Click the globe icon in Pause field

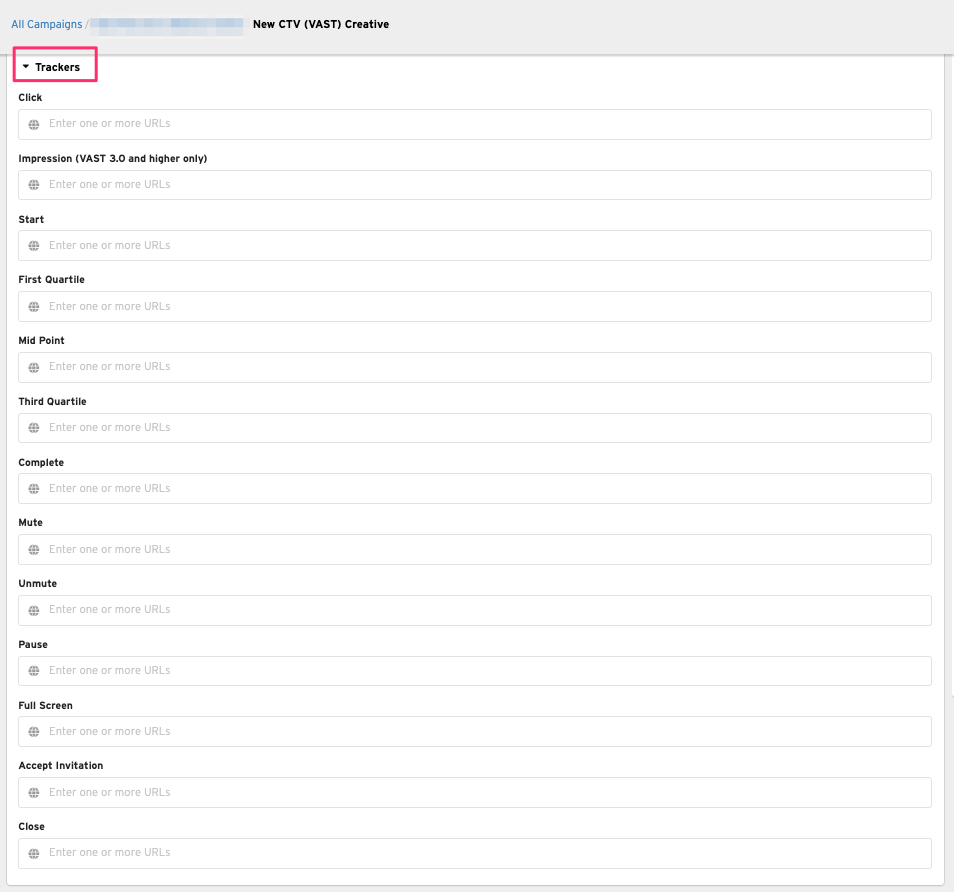(34, 671)
